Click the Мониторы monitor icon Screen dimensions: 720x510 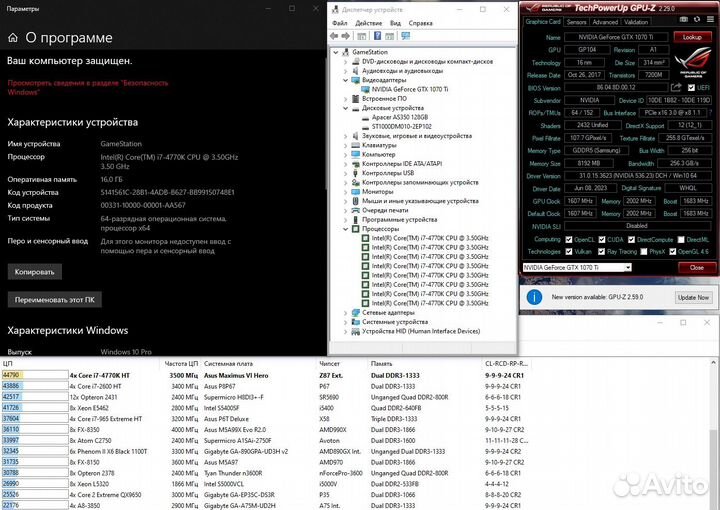(355, 191)
